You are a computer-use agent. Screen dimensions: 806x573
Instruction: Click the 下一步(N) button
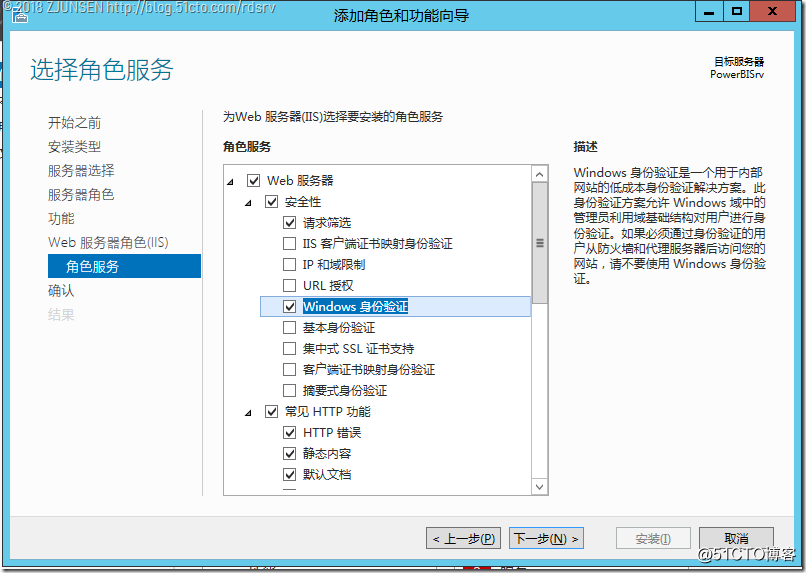coord(546,539)
